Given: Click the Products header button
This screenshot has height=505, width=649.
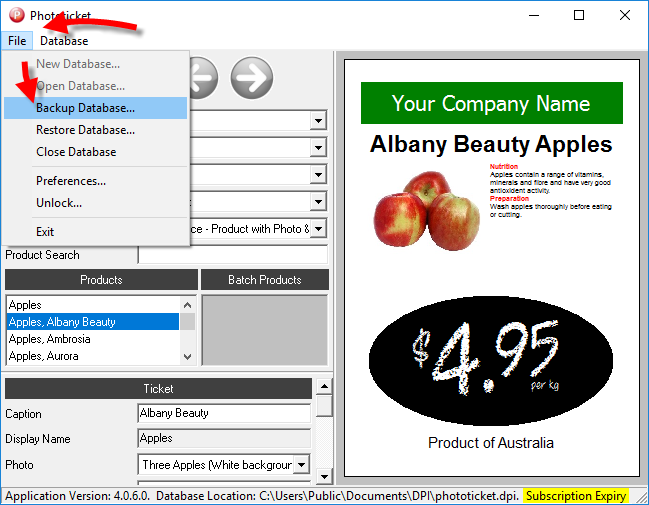Looking at the screenshot, I should point(101,280).
